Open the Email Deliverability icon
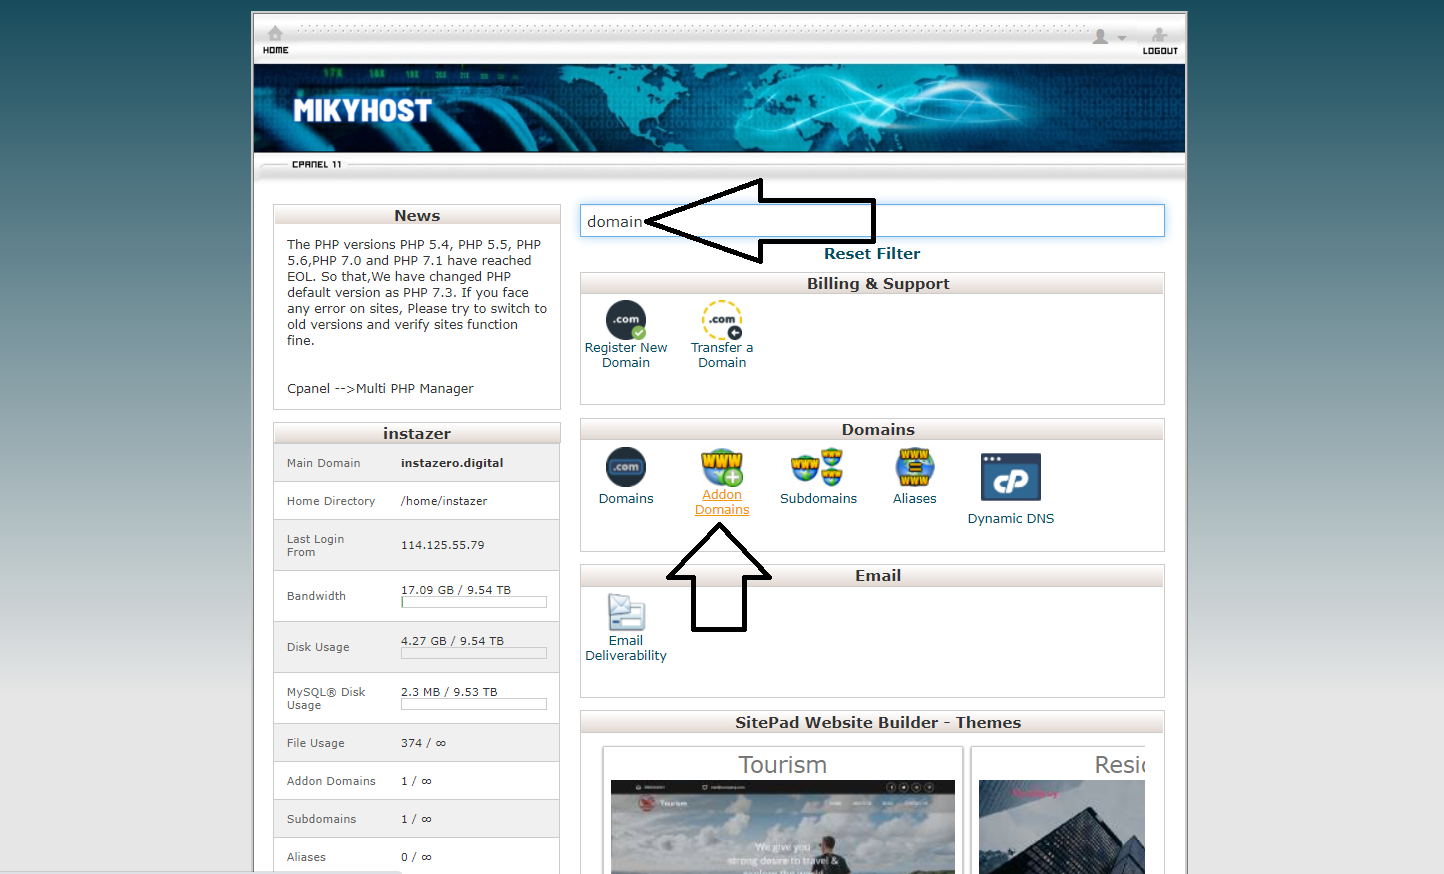Viewport: 1444px width, 874px height. click(626, 612)
